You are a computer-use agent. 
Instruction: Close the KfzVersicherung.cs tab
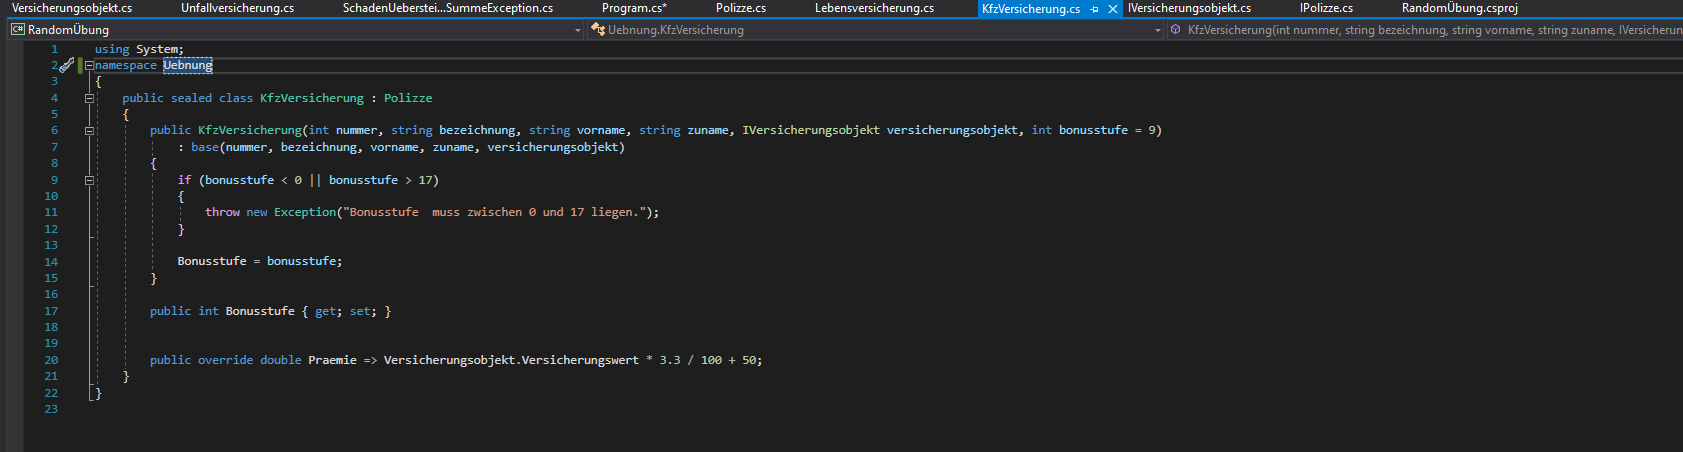1113,9
